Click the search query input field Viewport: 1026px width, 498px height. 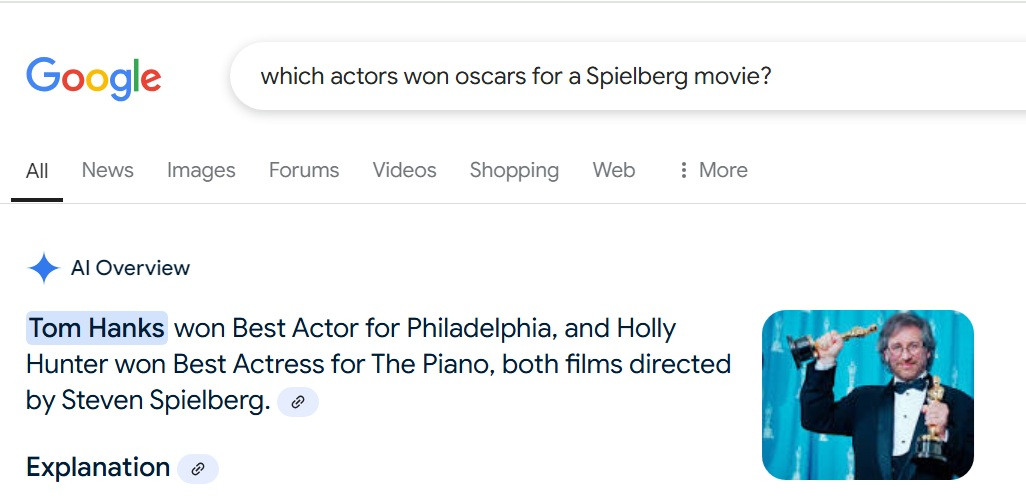628,76
